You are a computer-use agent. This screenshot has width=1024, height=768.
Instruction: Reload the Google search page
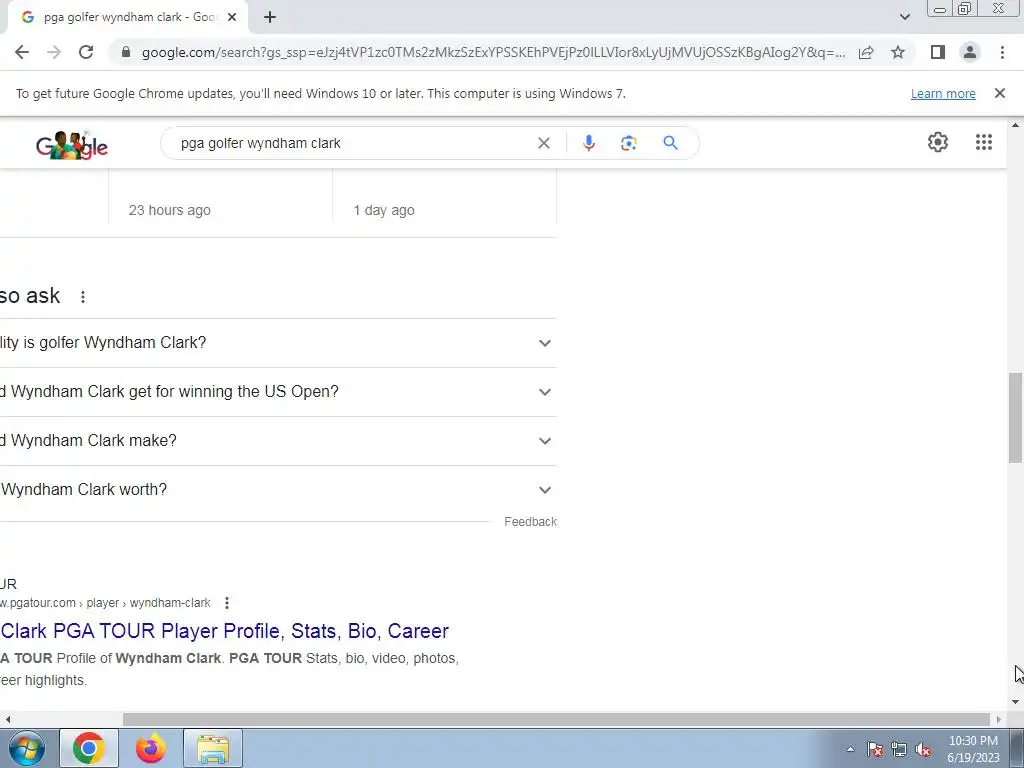pyautogui.click(x=86, y=52)
